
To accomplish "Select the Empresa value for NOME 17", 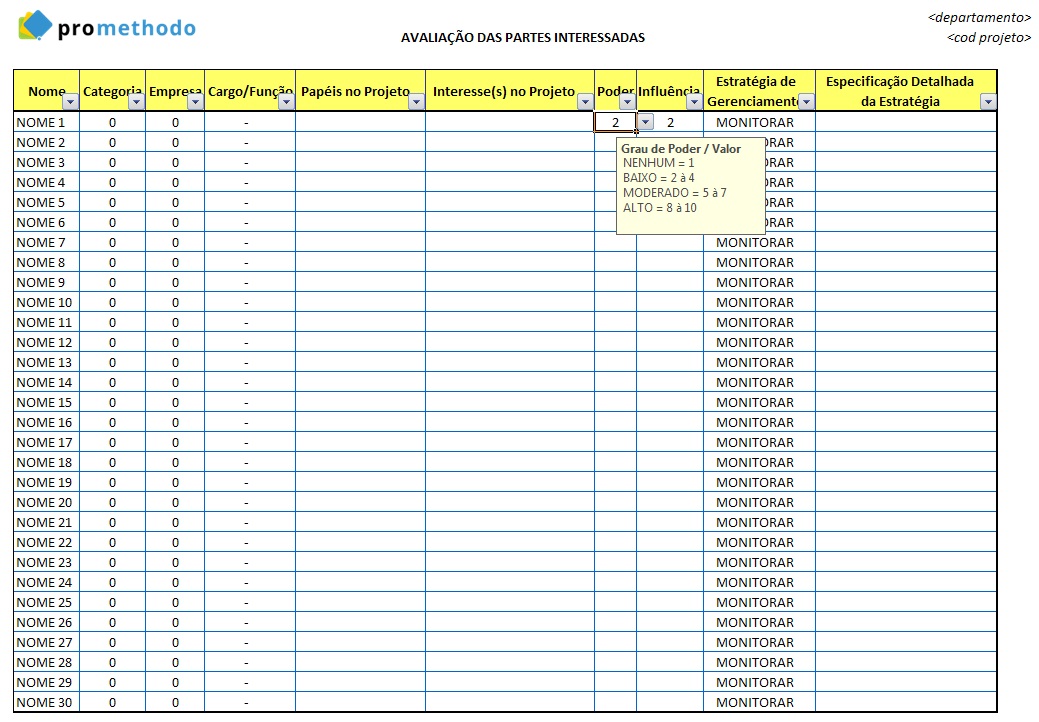I will click(x=175, y=442).
